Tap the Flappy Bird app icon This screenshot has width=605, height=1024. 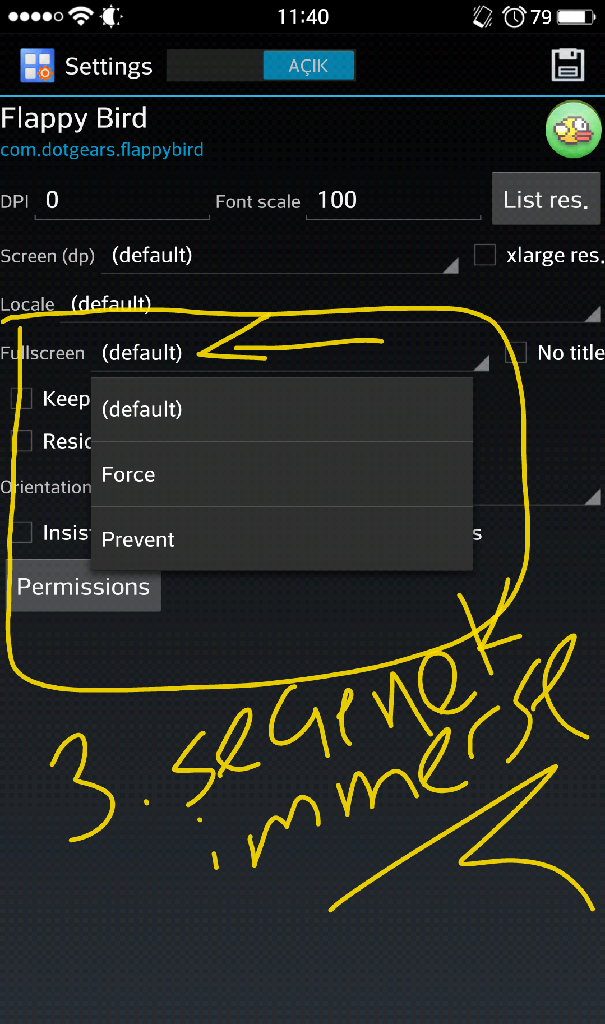pyautogui.click(x=573, y=129)
